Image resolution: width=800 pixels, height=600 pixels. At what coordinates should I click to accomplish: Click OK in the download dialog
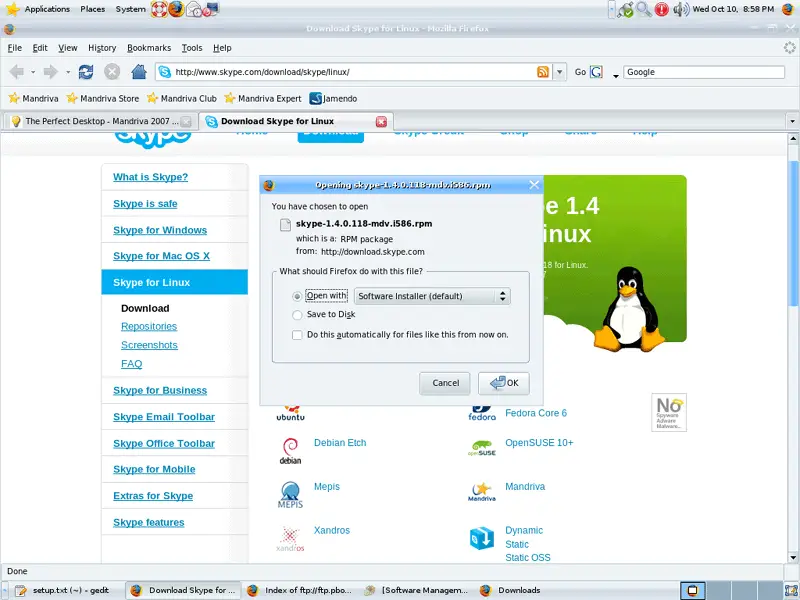pyautogui.click(x=504, y=383)
